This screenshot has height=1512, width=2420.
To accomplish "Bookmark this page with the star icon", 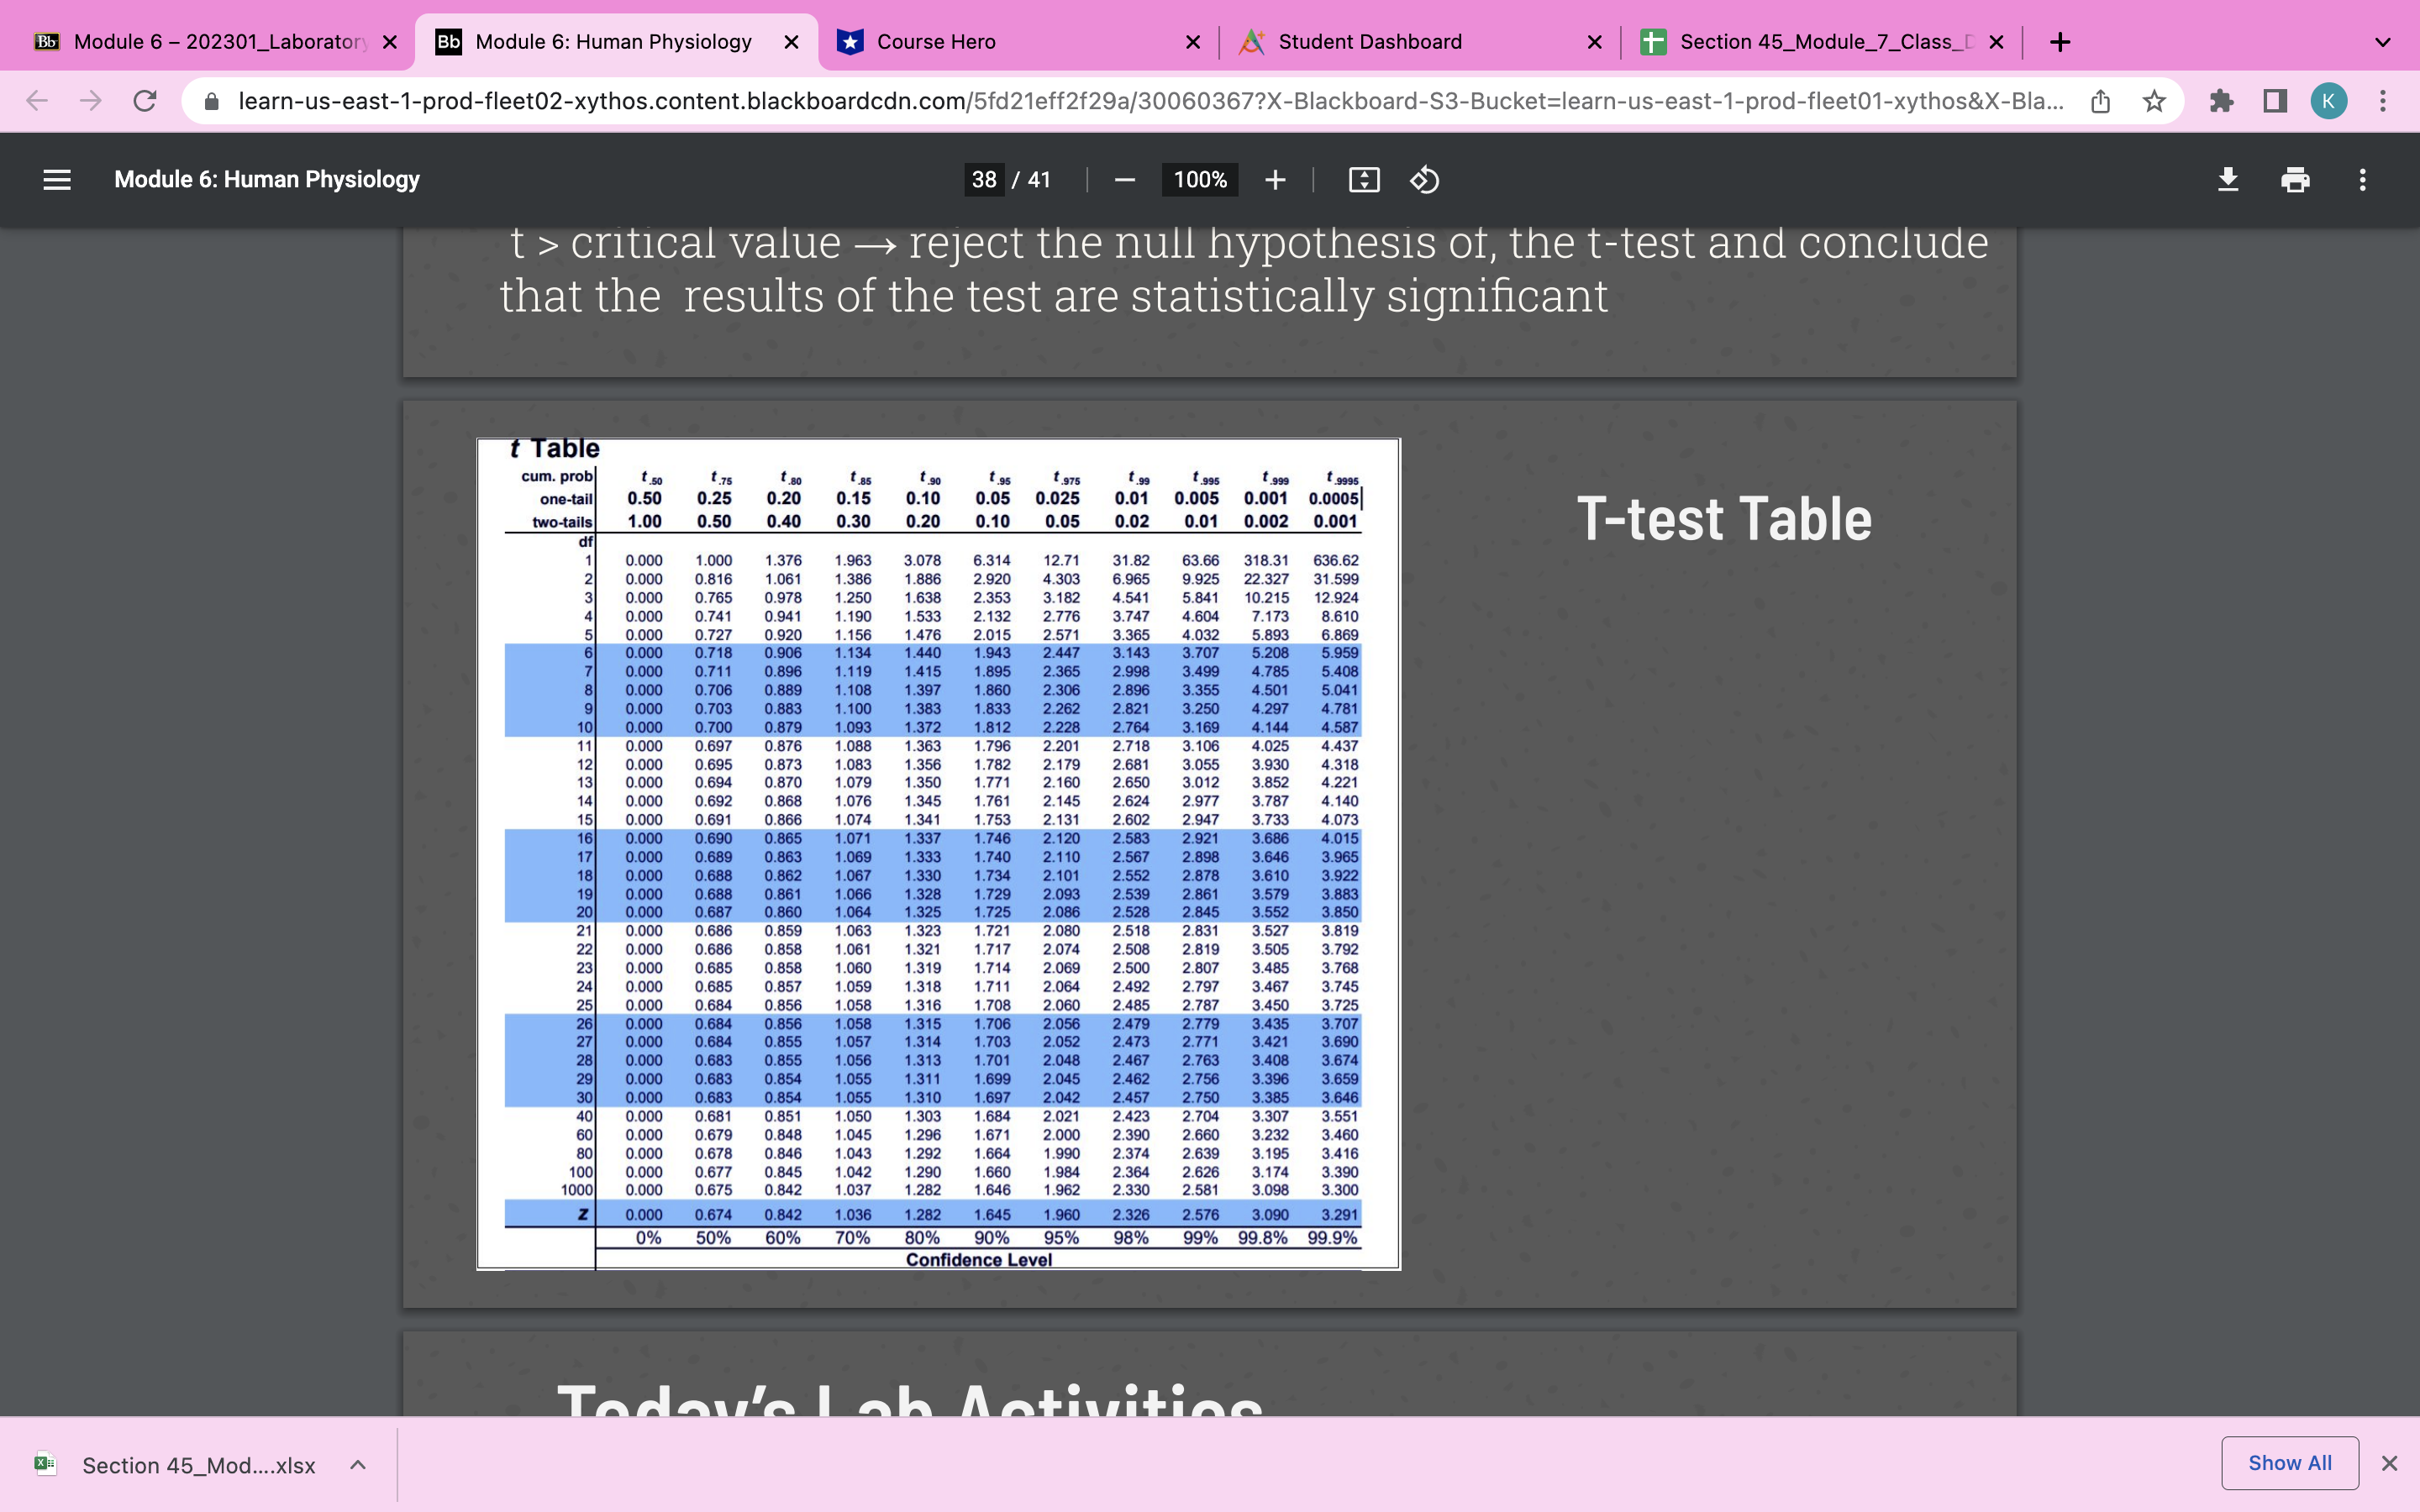I will 2154,101.
